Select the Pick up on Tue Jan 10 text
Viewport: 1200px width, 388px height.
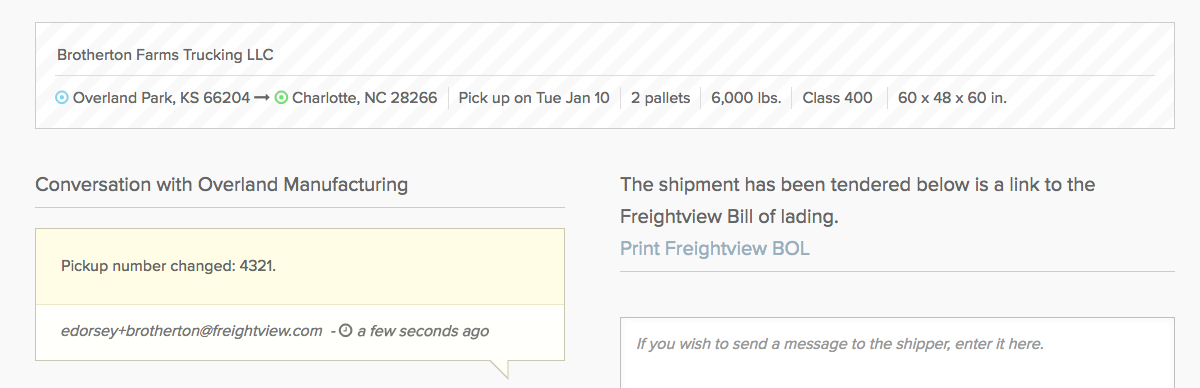tap(534, 98)
